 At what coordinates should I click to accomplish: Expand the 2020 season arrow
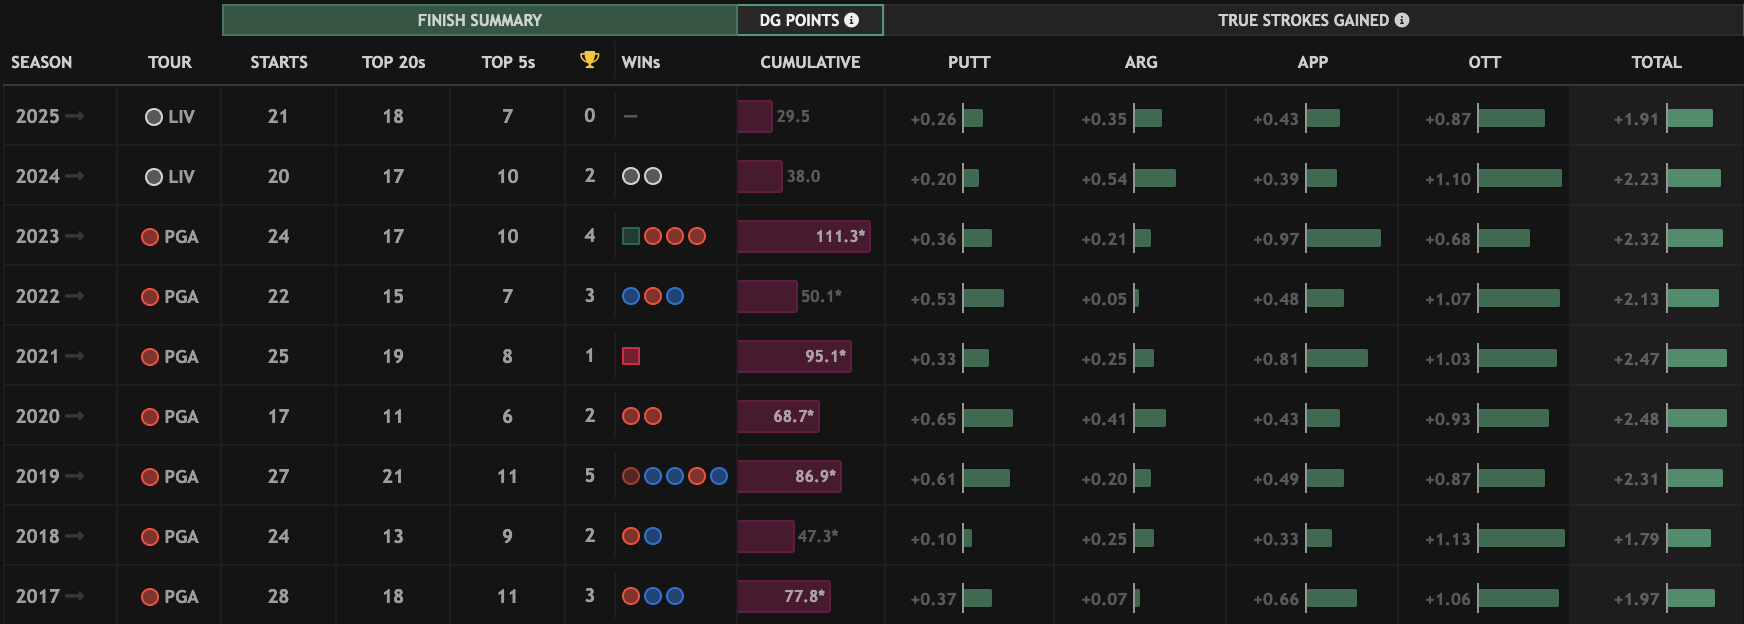(75, 416)
